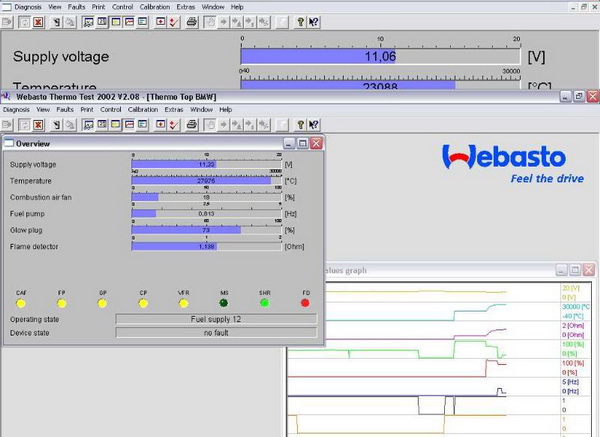Click the yellow question mark help icon in the back window toolbar

301,22
